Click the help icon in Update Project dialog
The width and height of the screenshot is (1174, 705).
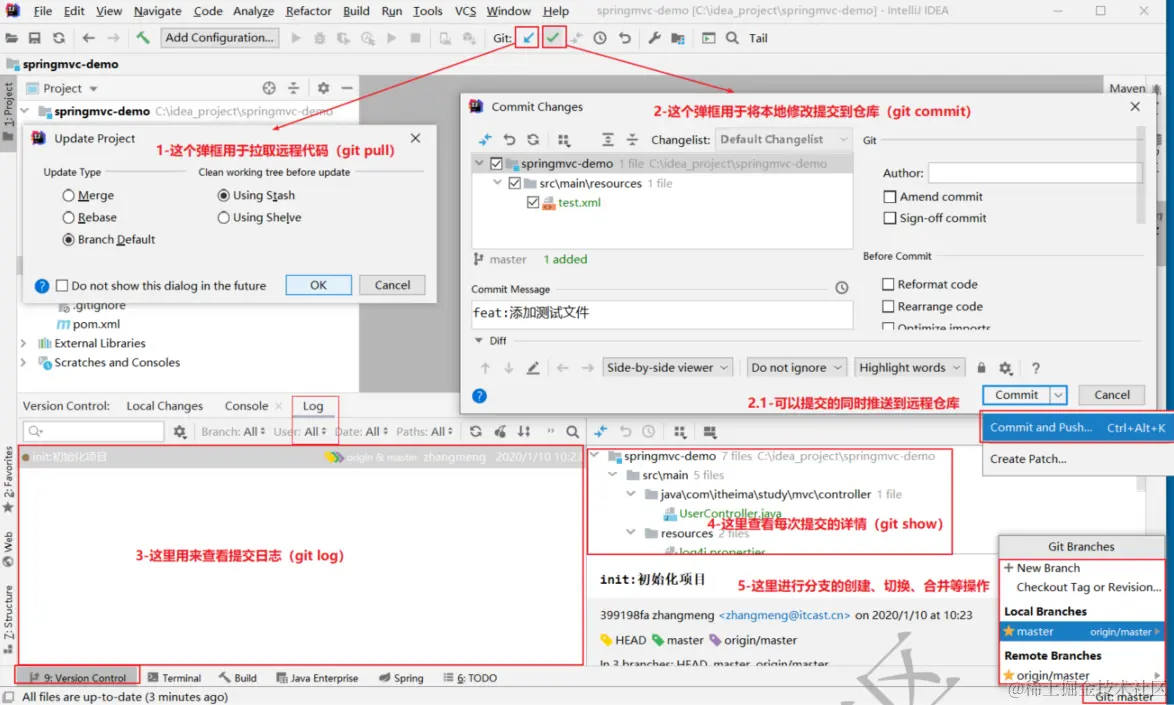click(42, 285)
